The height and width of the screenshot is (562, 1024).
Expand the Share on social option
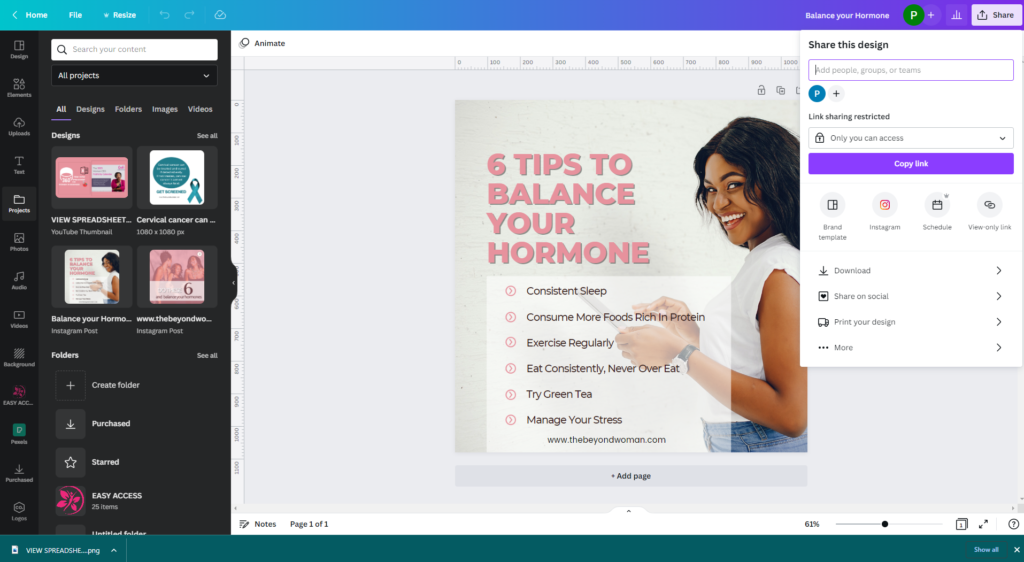click(910, 296)
